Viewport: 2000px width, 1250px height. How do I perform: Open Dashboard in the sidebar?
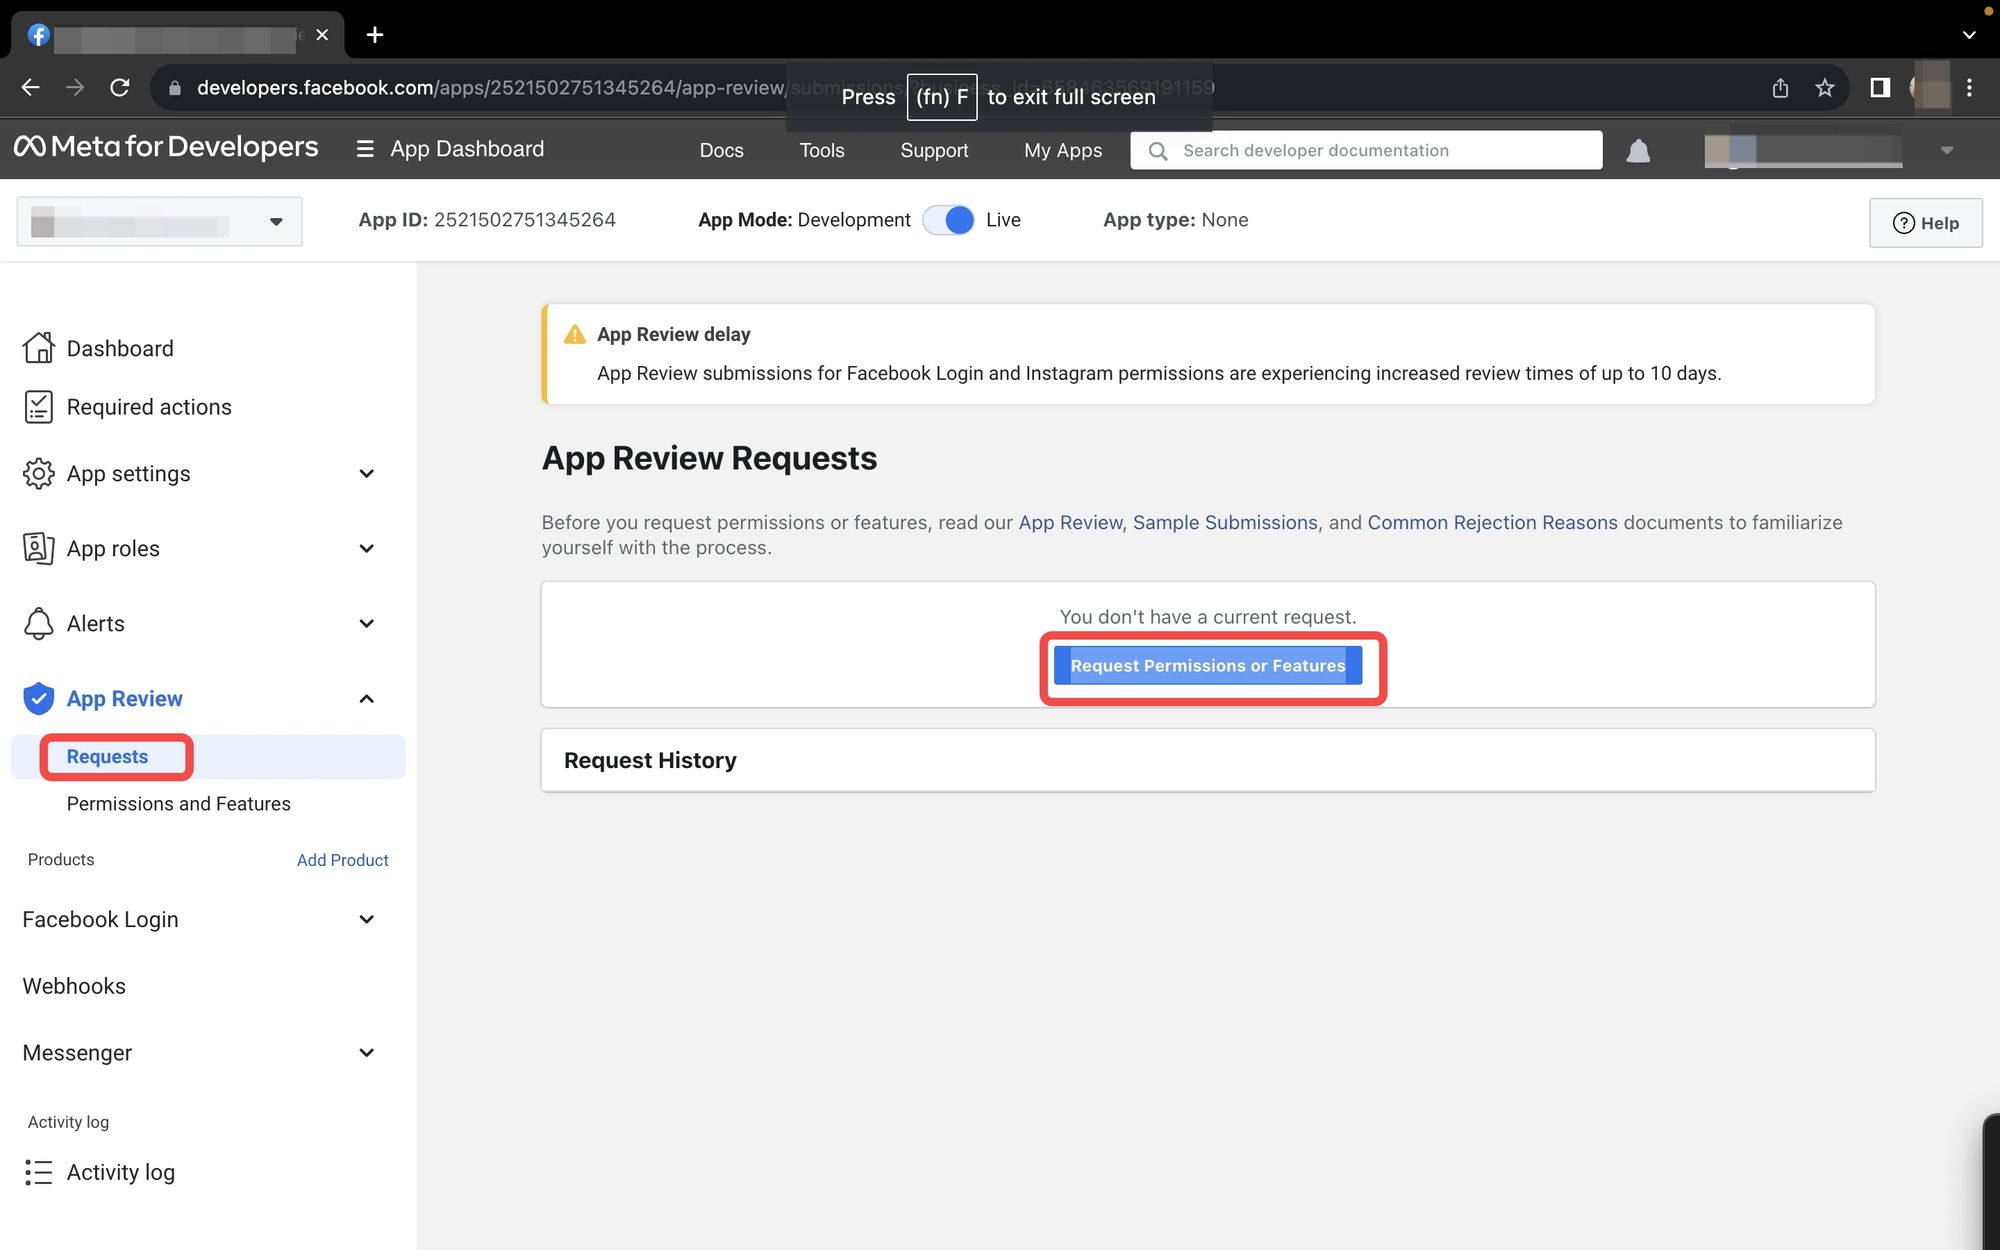pos(120,348)
